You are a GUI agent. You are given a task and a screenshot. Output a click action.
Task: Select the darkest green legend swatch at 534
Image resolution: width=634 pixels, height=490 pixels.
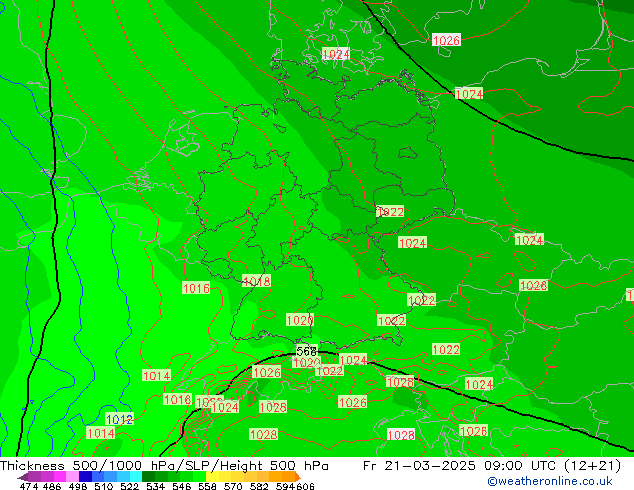click(x=148, y=476)
